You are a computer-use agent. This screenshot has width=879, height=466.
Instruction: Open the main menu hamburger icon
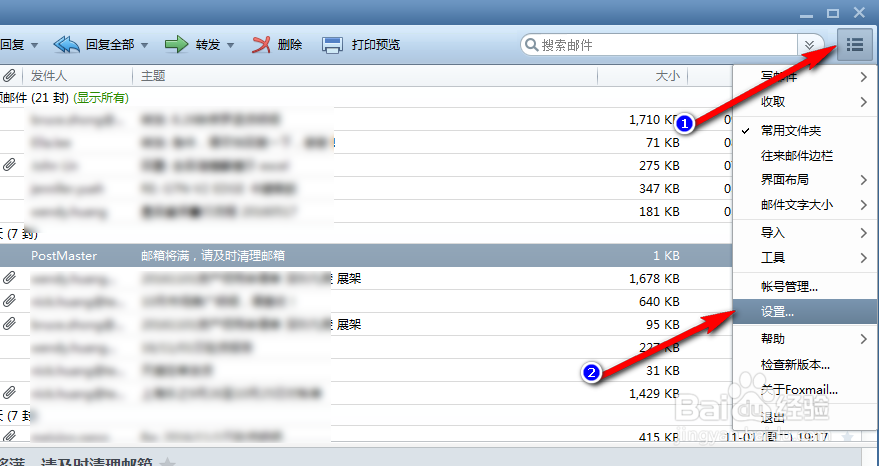[854, 44]
